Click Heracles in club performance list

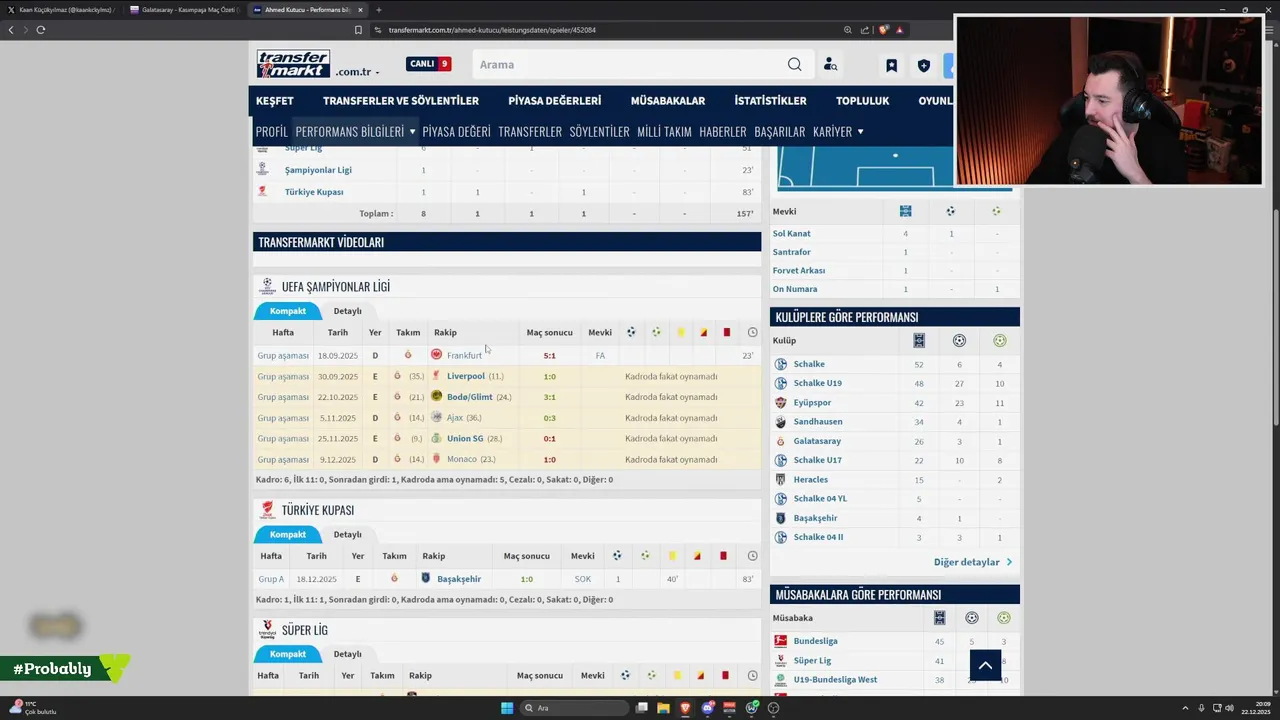[x=810, y=480]
